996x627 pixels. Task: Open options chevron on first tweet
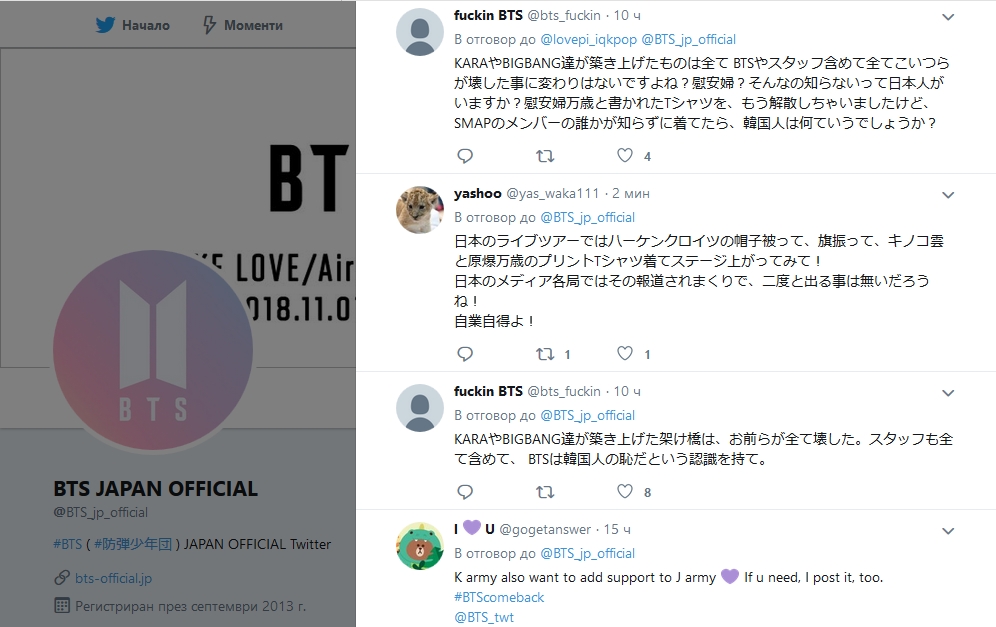(x=948, y=17)
